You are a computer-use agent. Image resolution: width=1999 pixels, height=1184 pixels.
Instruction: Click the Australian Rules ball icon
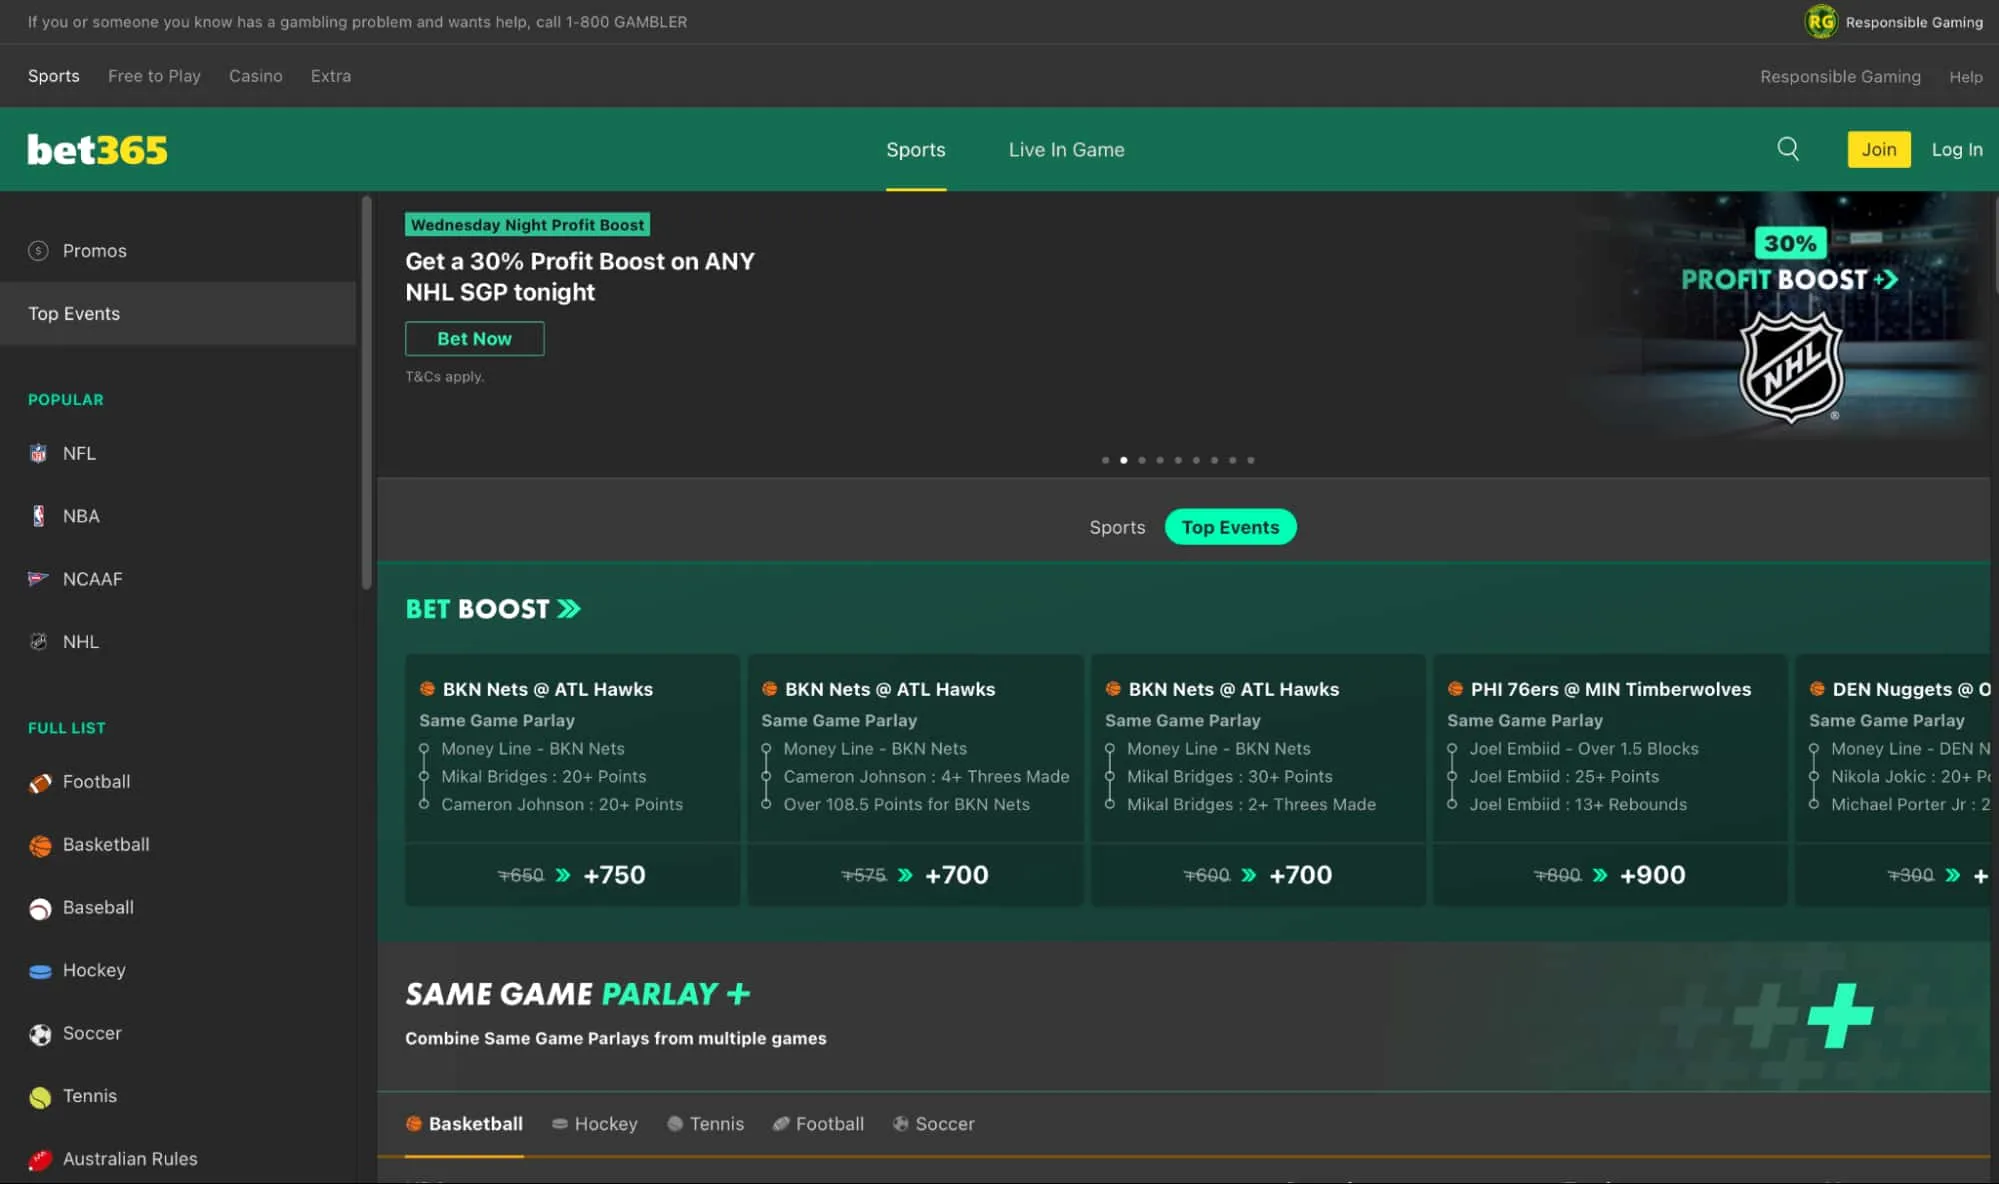(40, 1159)
